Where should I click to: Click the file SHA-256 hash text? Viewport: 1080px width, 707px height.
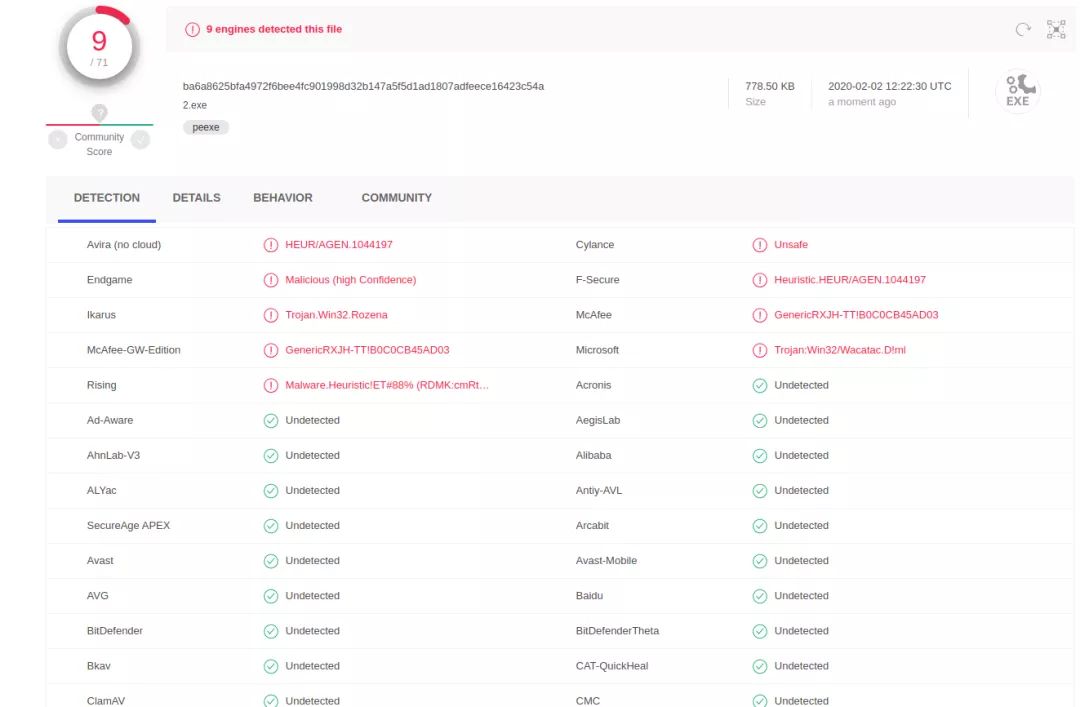[x=363, y=86]
